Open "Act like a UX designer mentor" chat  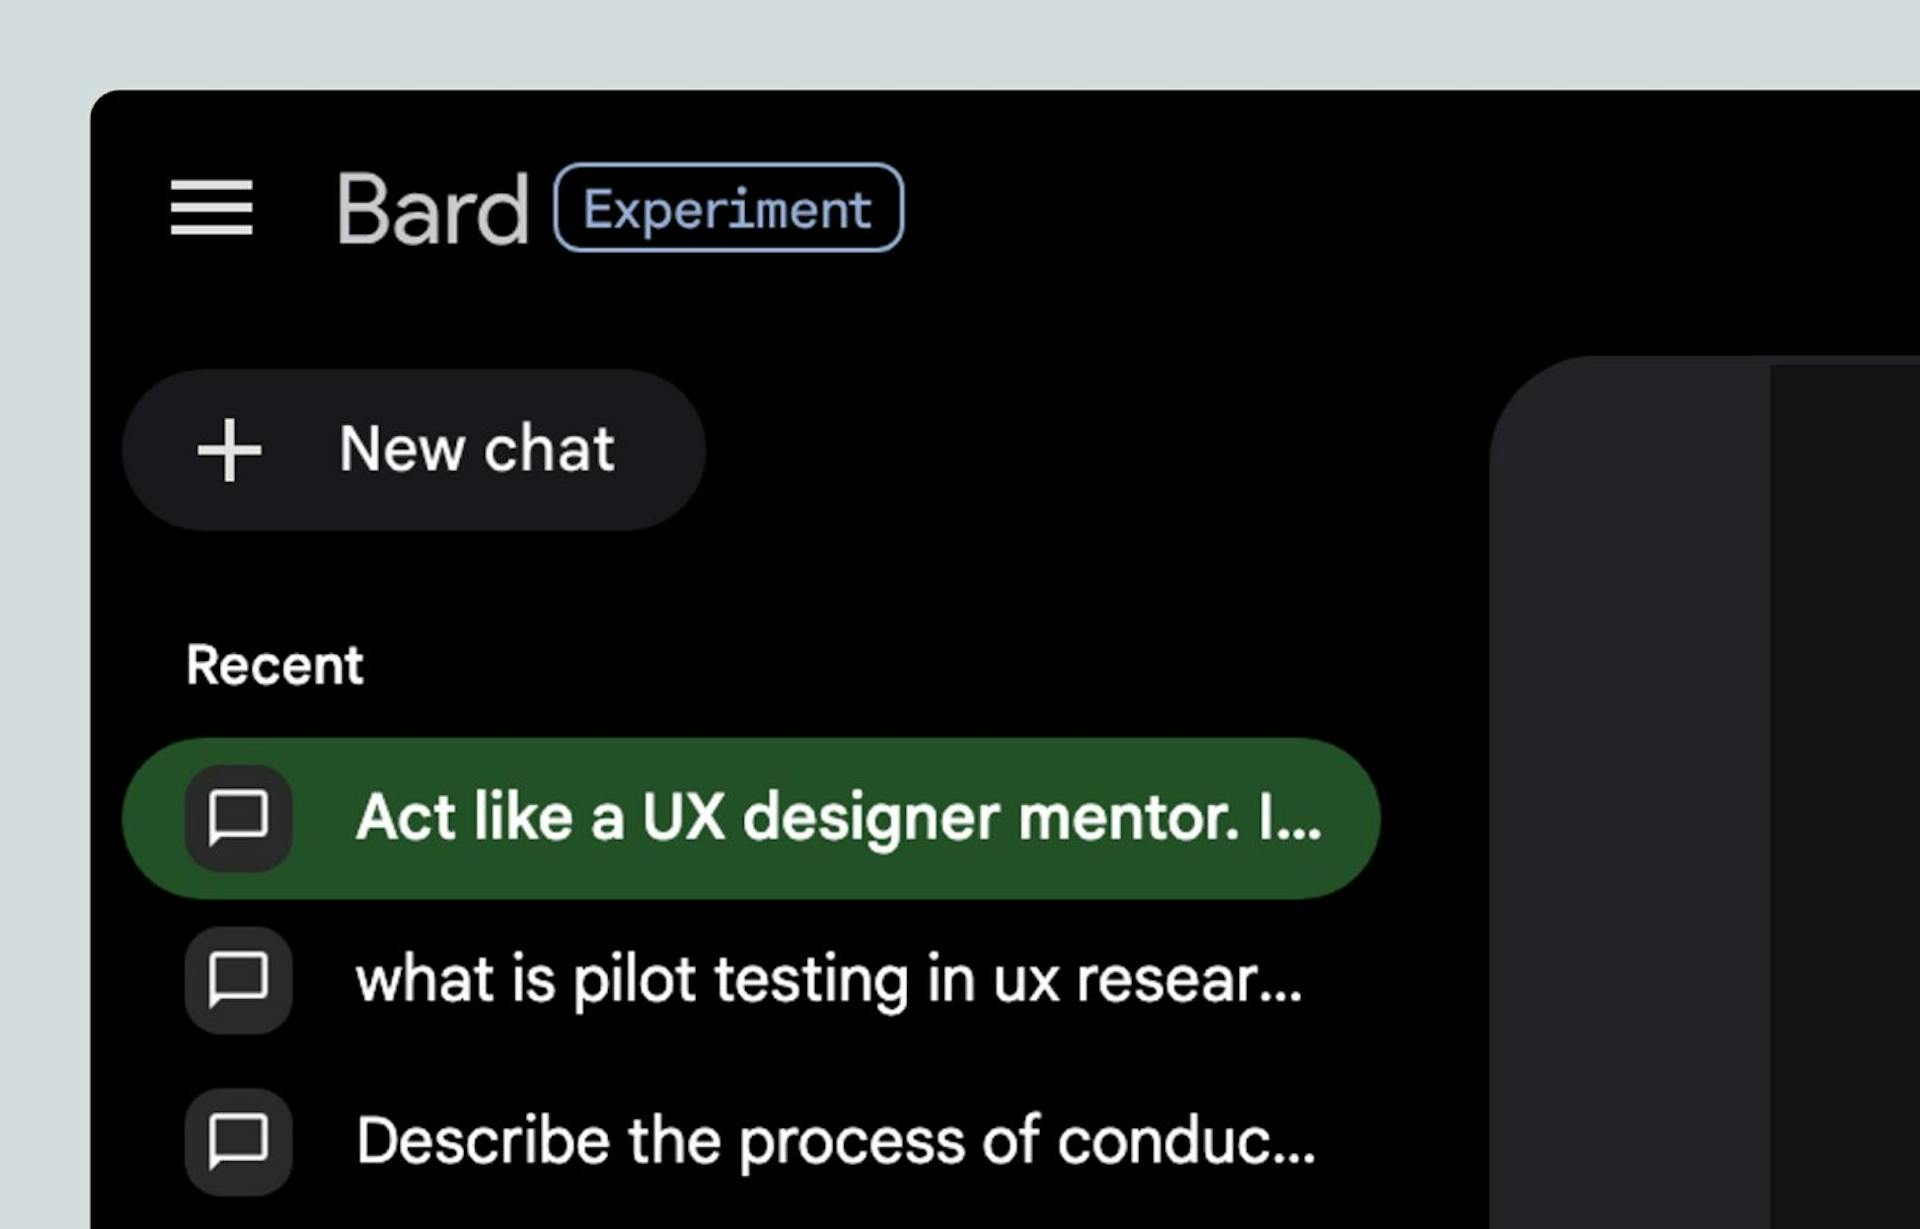click(x=838, y=818)
